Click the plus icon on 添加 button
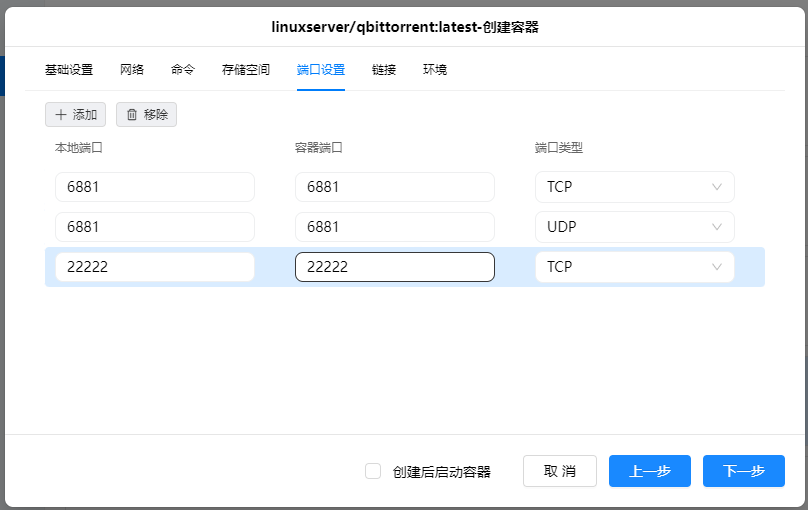Image resolution: width=808 pixels, height=510 pixels. coord(61,115)
